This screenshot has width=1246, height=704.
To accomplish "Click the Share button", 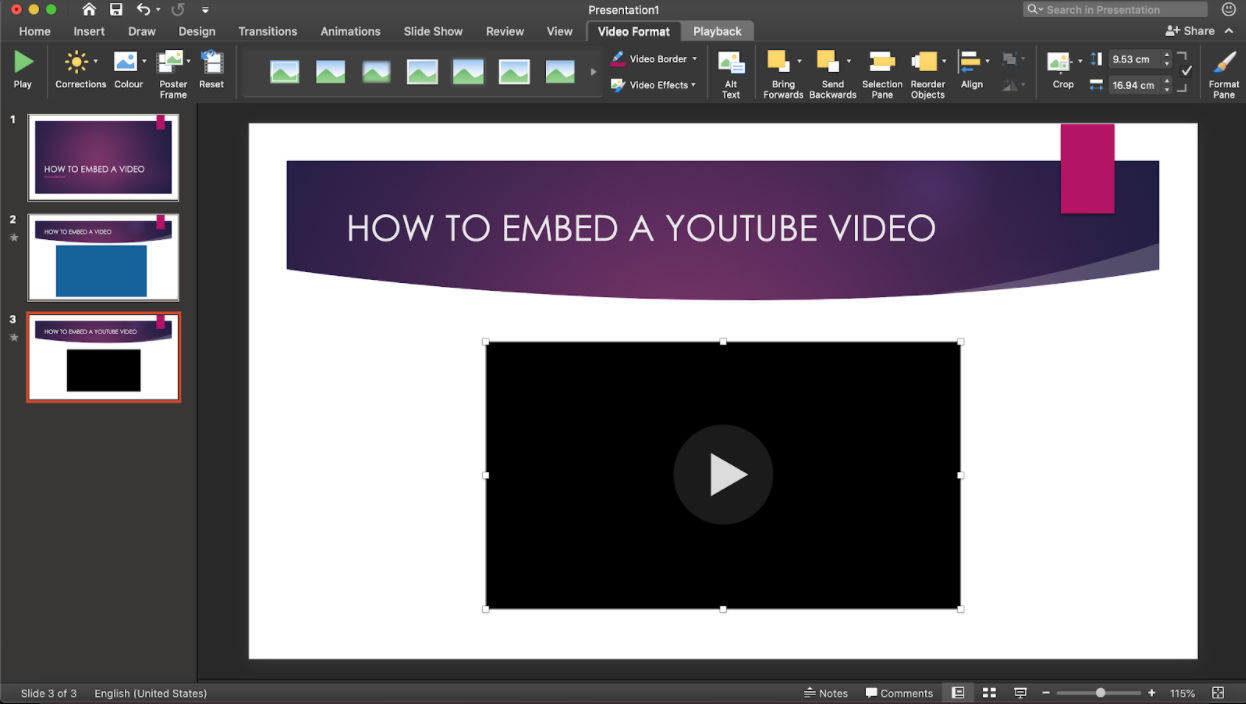I will pos(1190,31).
